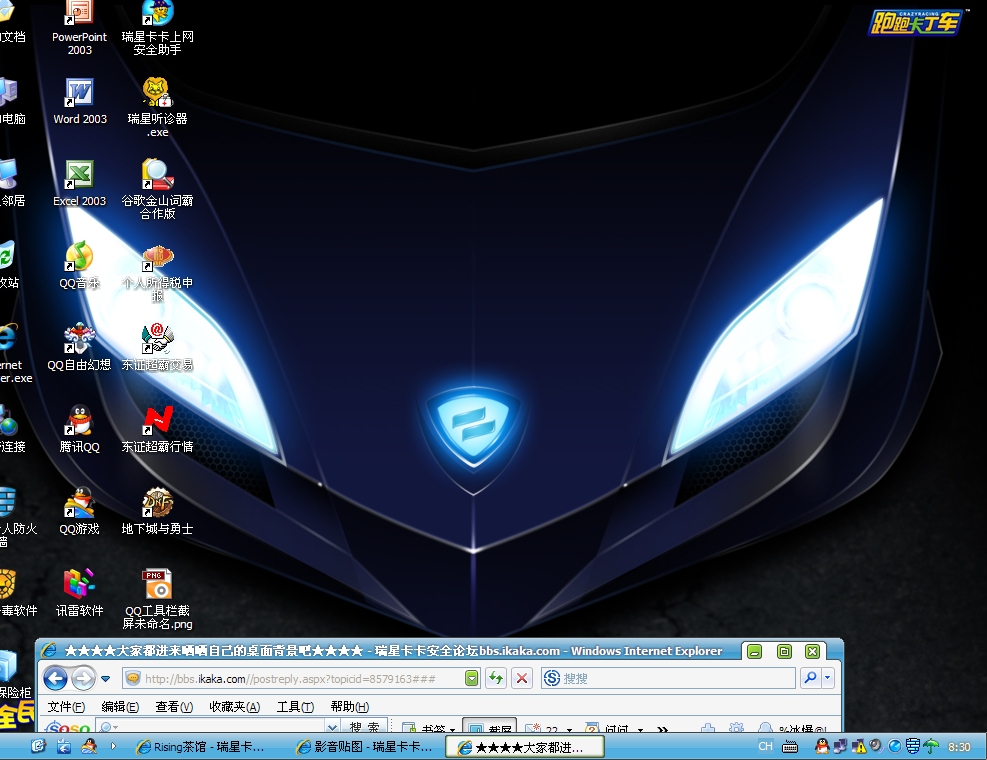Viewport: 987px width, 760px height.
Task: Open the search provider dropdown arrow
Action: click(827, 679)
